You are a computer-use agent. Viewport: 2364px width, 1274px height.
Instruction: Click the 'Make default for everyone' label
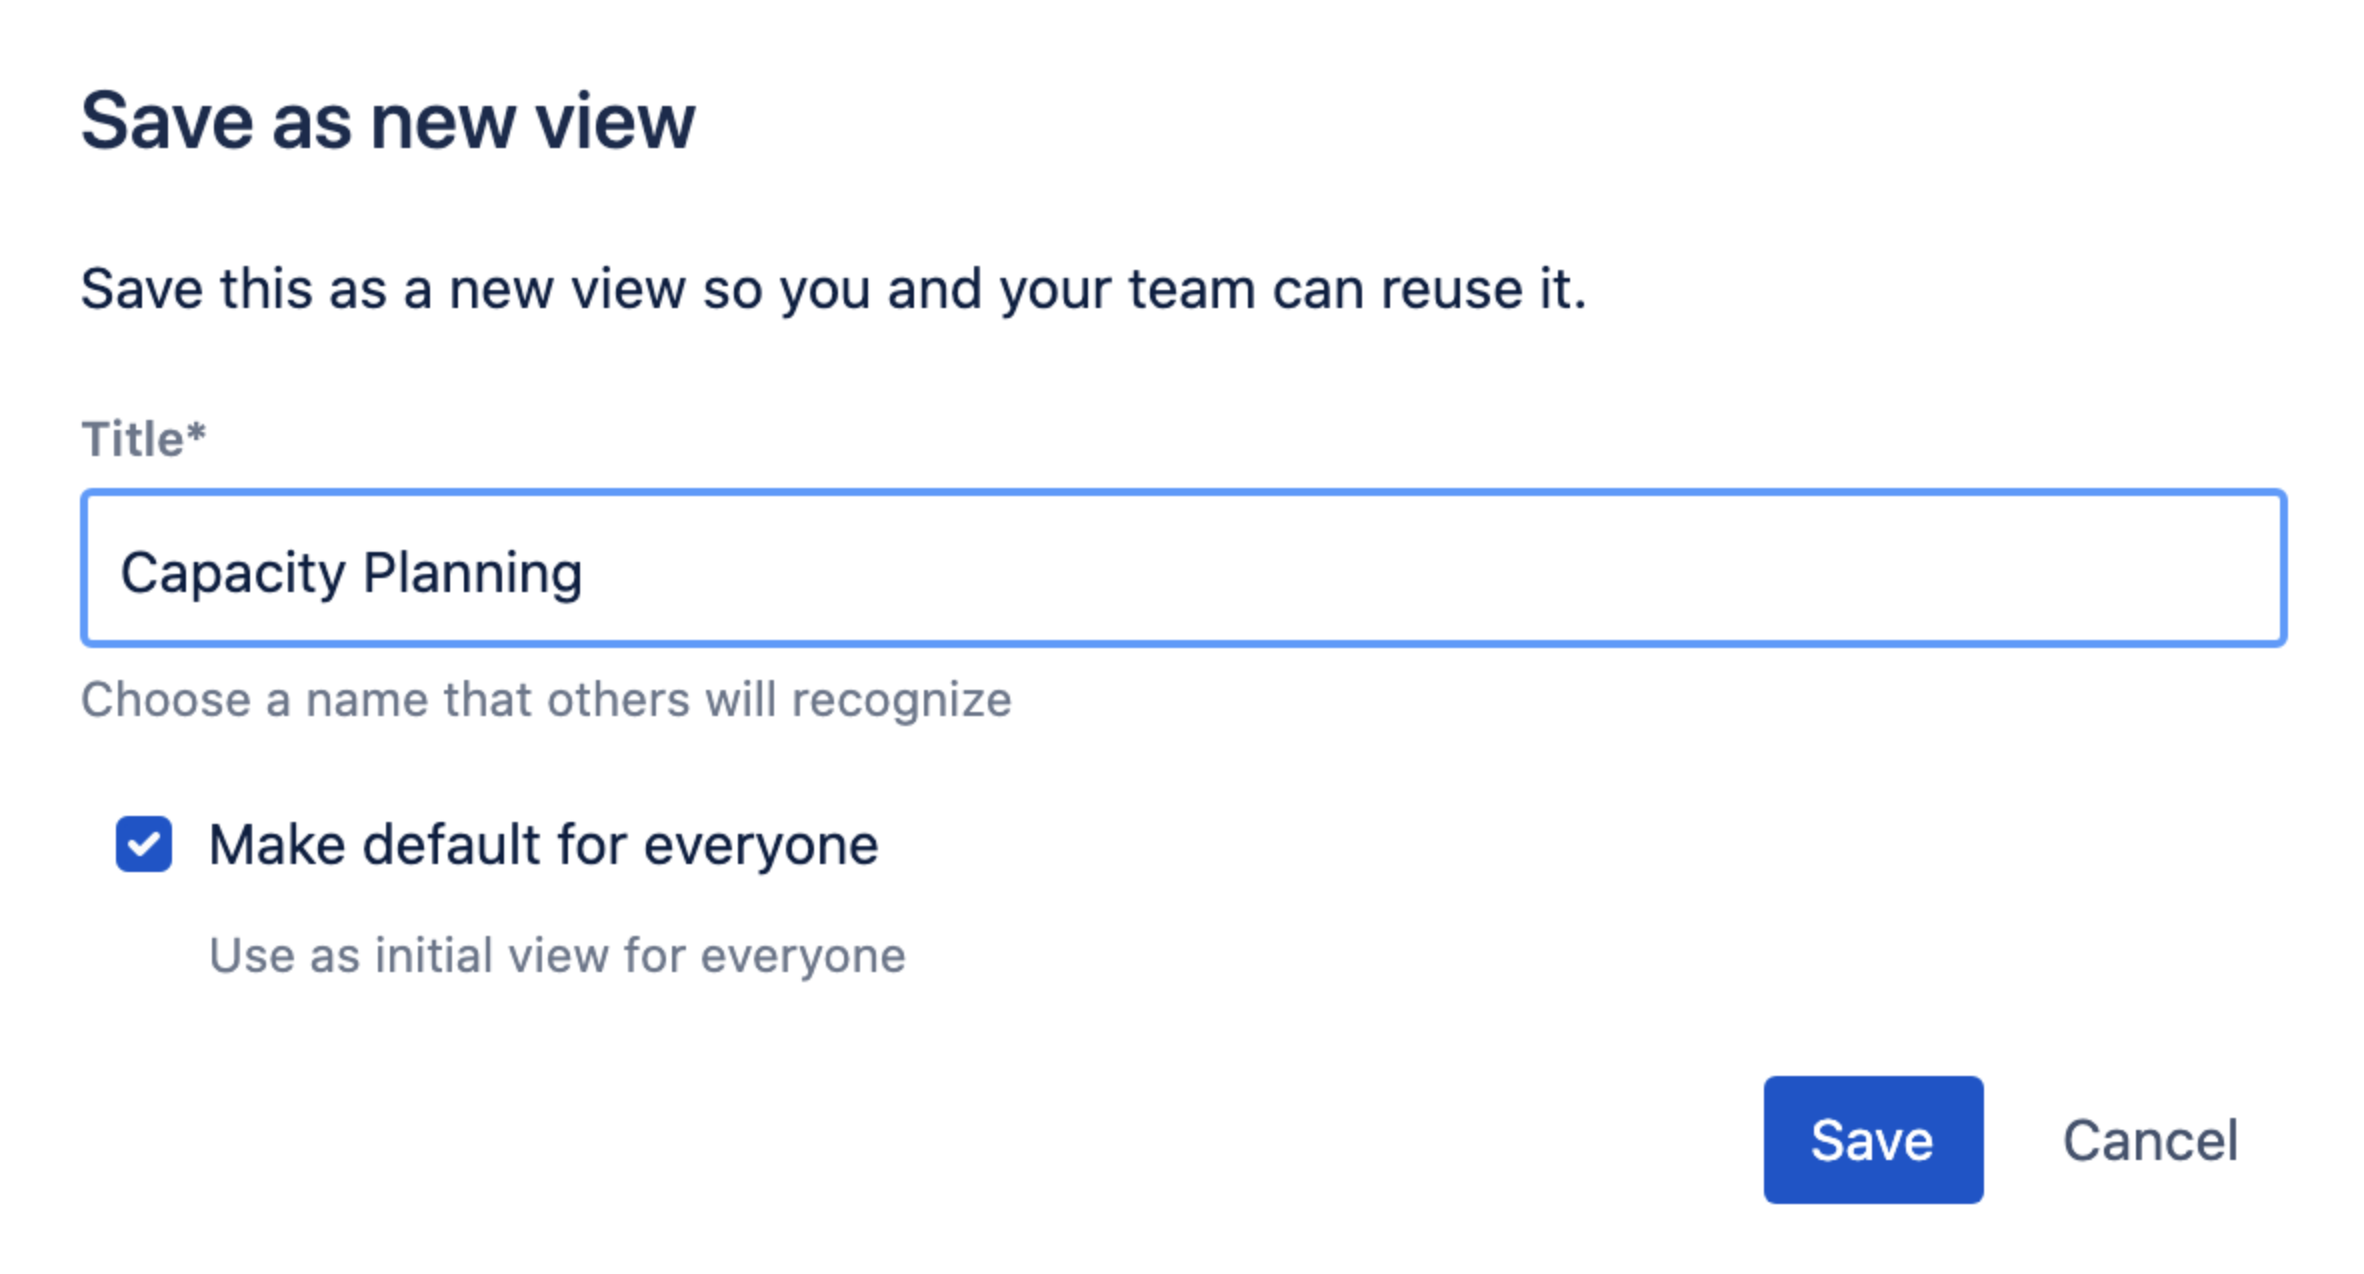[543, 844]
